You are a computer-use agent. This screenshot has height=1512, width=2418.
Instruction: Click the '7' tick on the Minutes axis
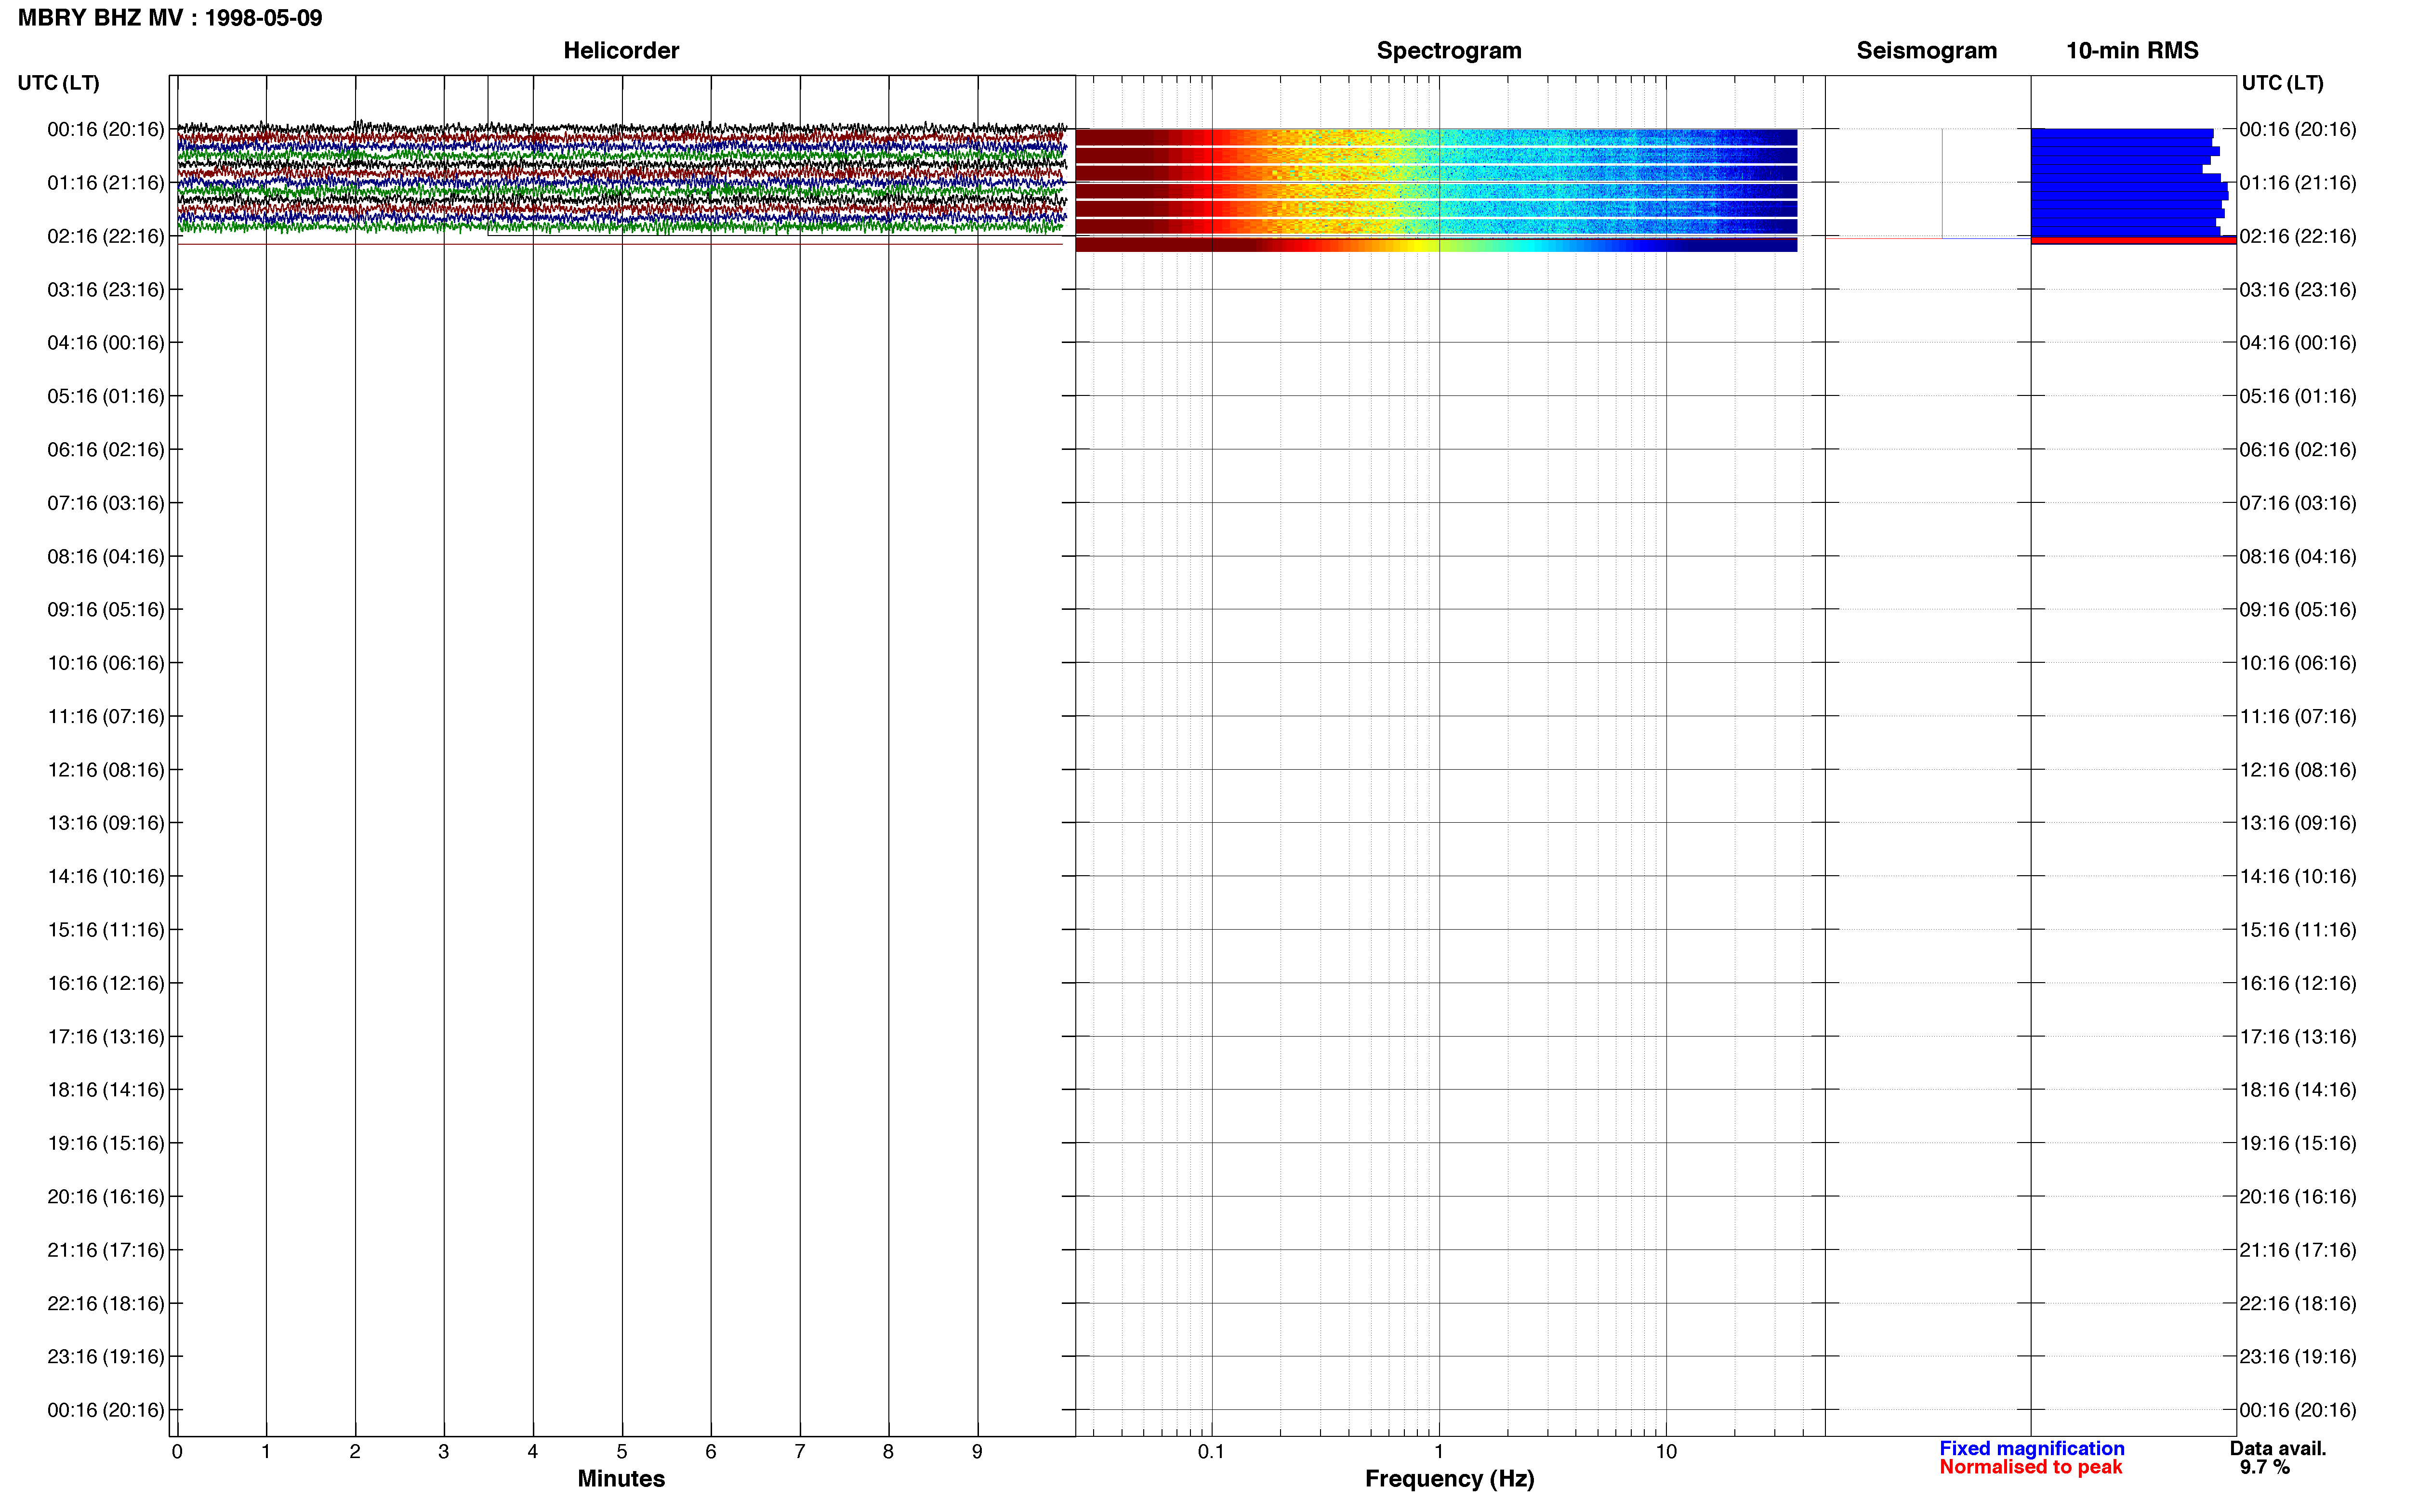coord(800,1451)
